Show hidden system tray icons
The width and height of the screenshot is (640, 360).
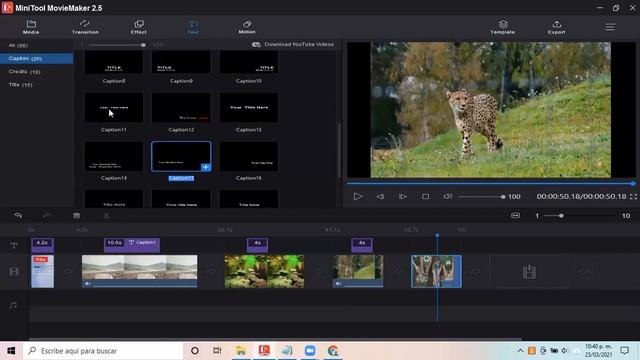tap(520, 351)
